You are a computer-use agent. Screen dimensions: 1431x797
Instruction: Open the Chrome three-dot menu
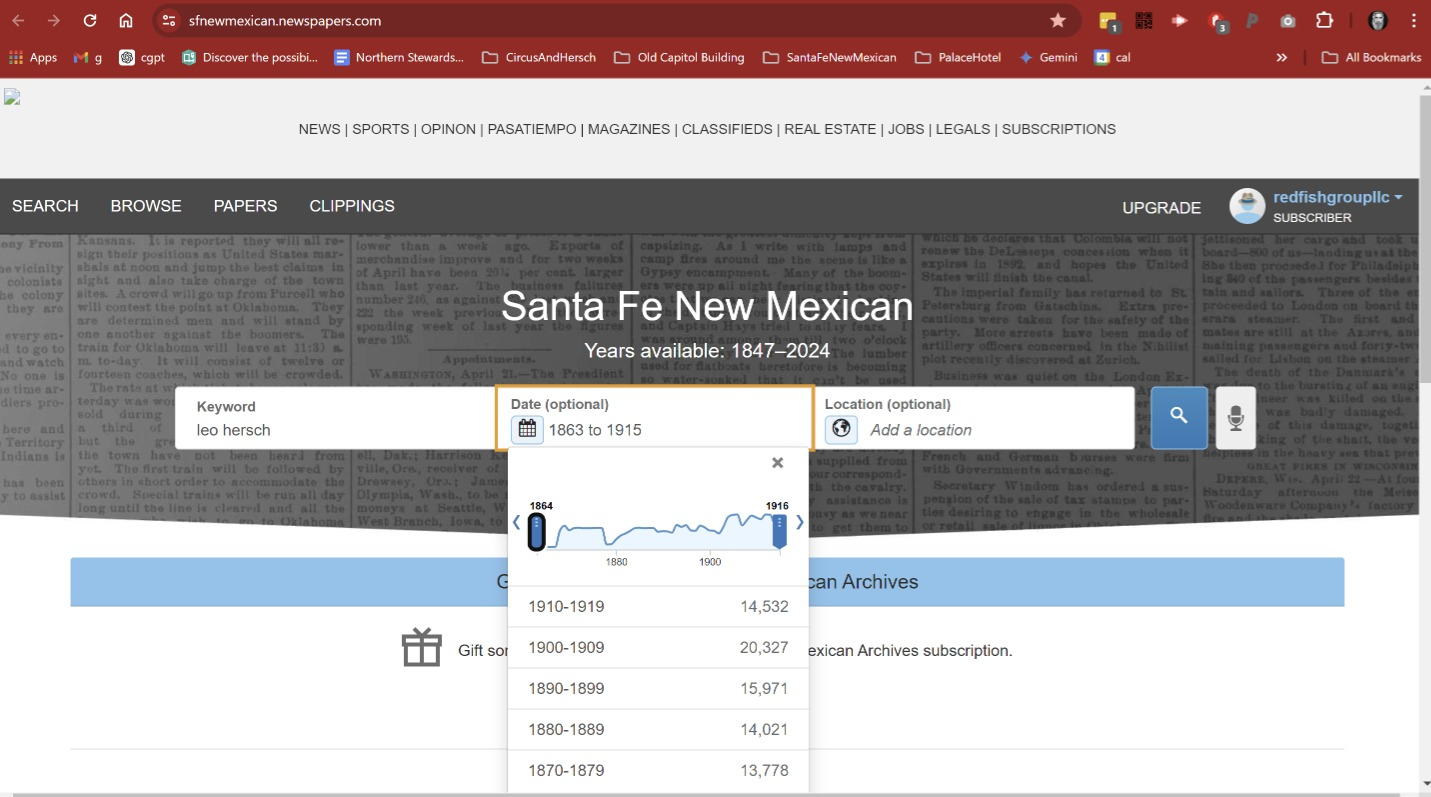[1414, 20]
